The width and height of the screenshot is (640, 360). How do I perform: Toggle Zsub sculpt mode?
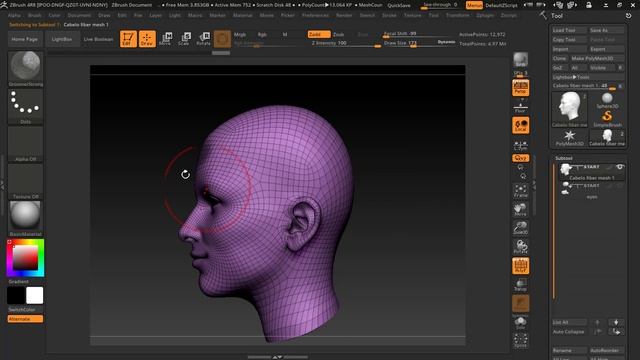pyautogui.click(x=339, y=35)
